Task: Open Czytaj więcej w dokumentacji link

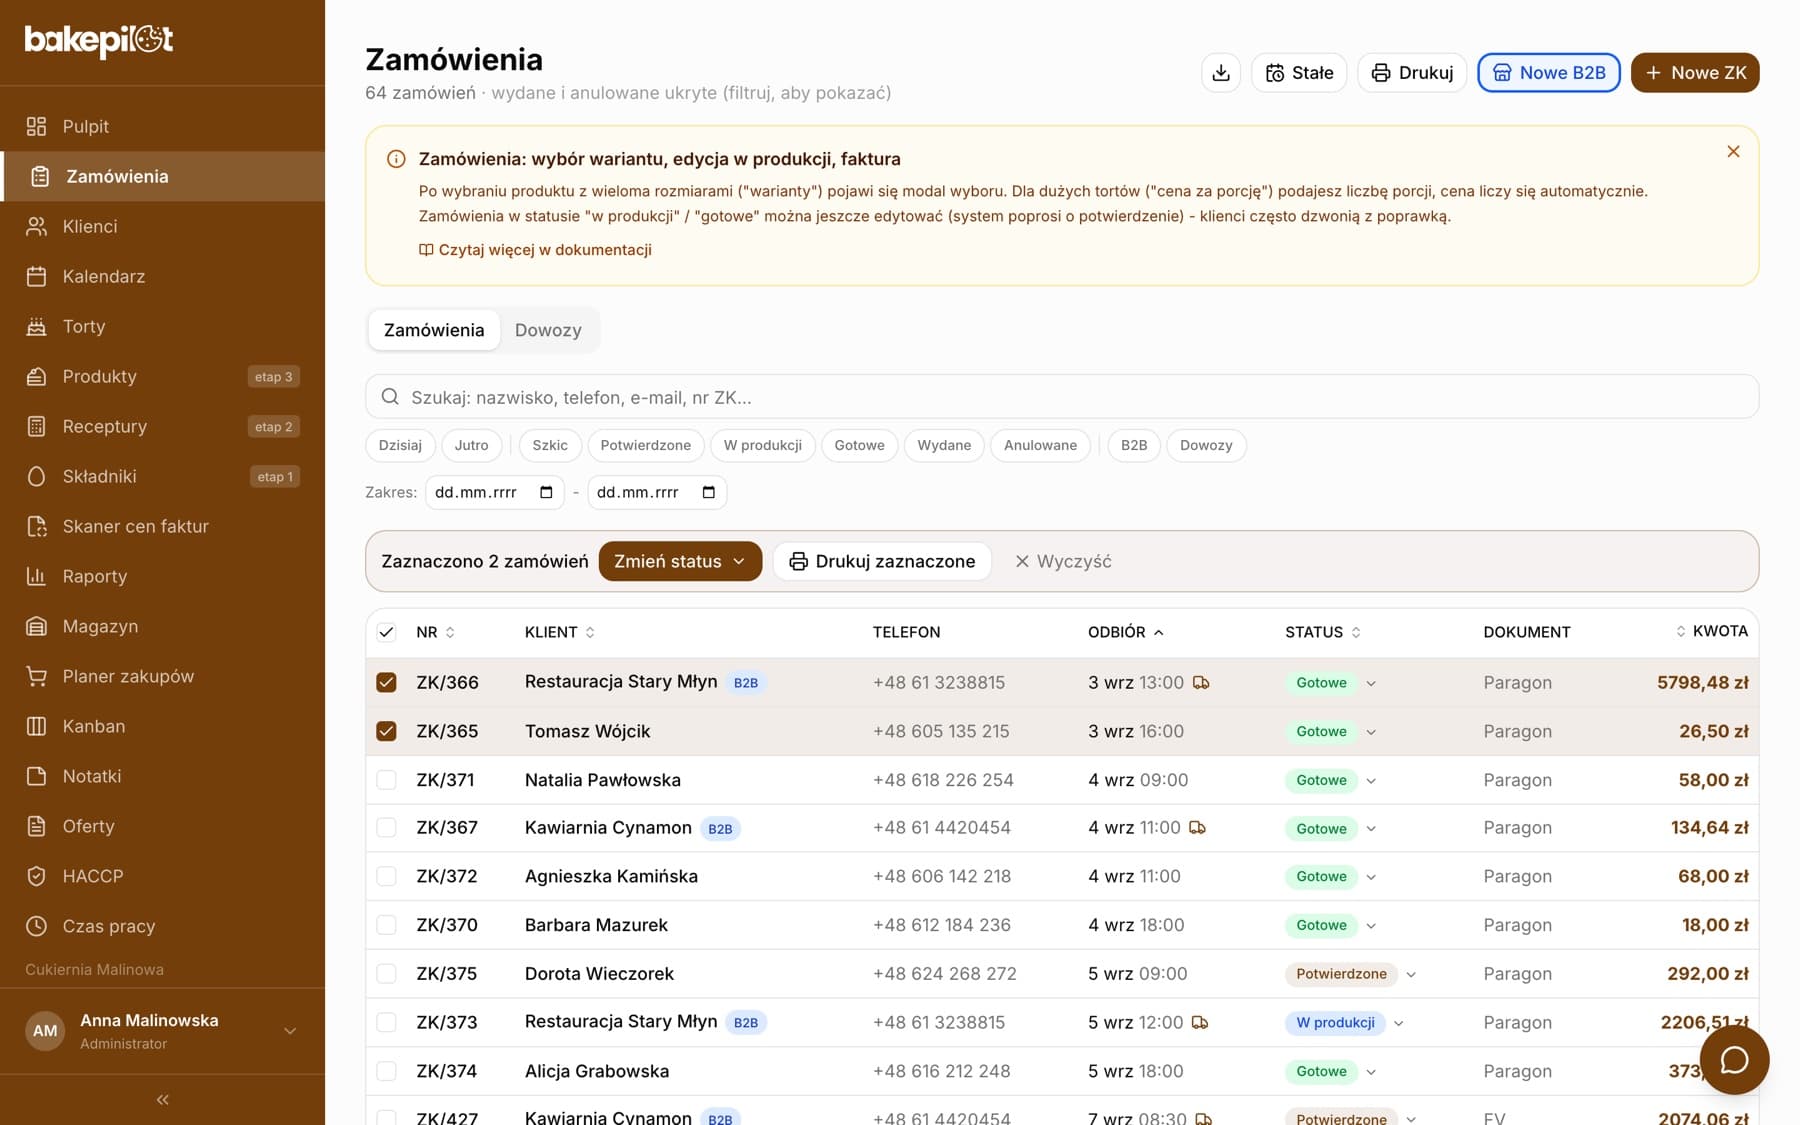Action: [x=535, y=250]
